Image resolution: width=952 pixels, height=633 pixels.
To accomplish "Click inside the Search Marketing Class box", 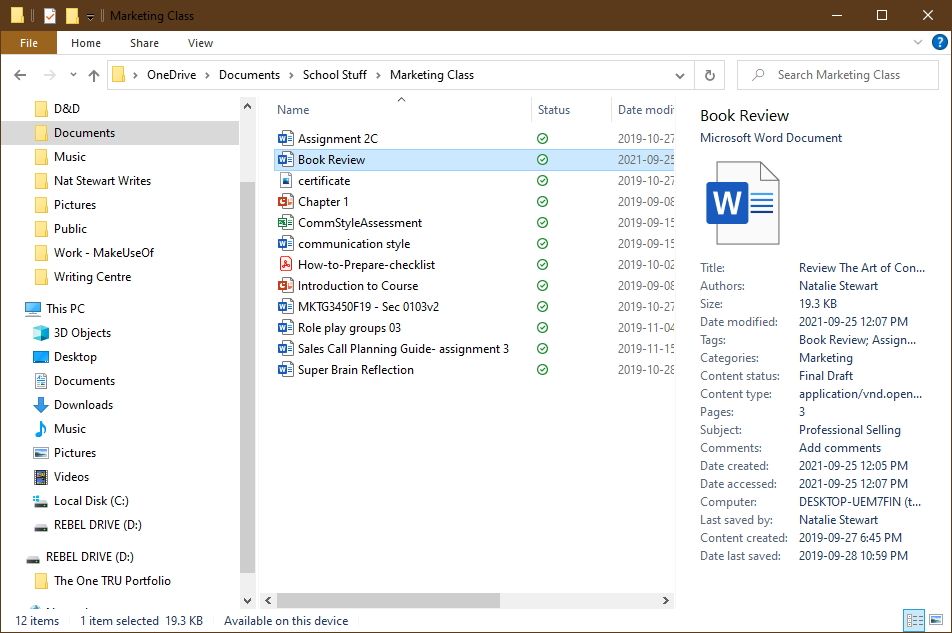I will [840, 74].
